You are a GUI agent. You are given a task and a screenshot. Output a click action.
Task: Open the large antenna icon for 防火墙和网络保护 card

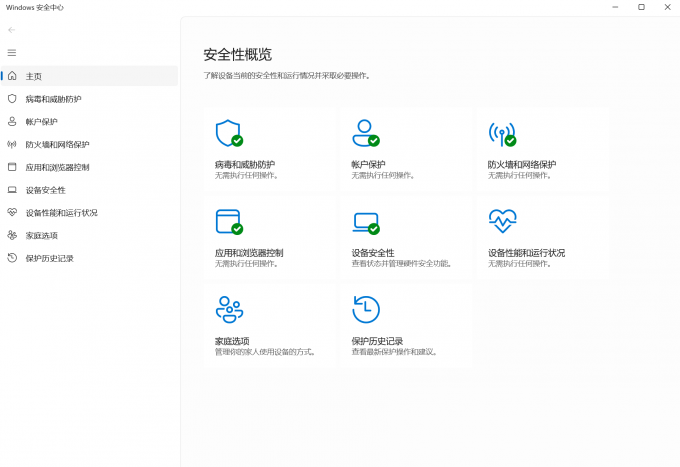(502, 134)
